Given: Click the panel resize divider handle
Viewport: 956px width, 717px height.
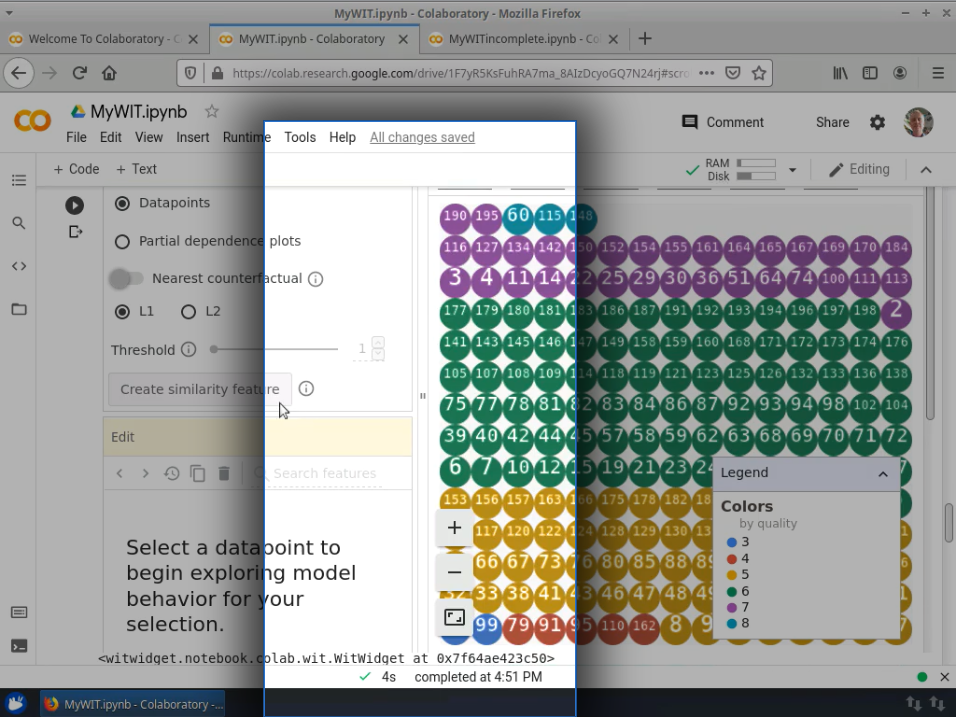Looking at the screenshot, I should coord(423,396).
